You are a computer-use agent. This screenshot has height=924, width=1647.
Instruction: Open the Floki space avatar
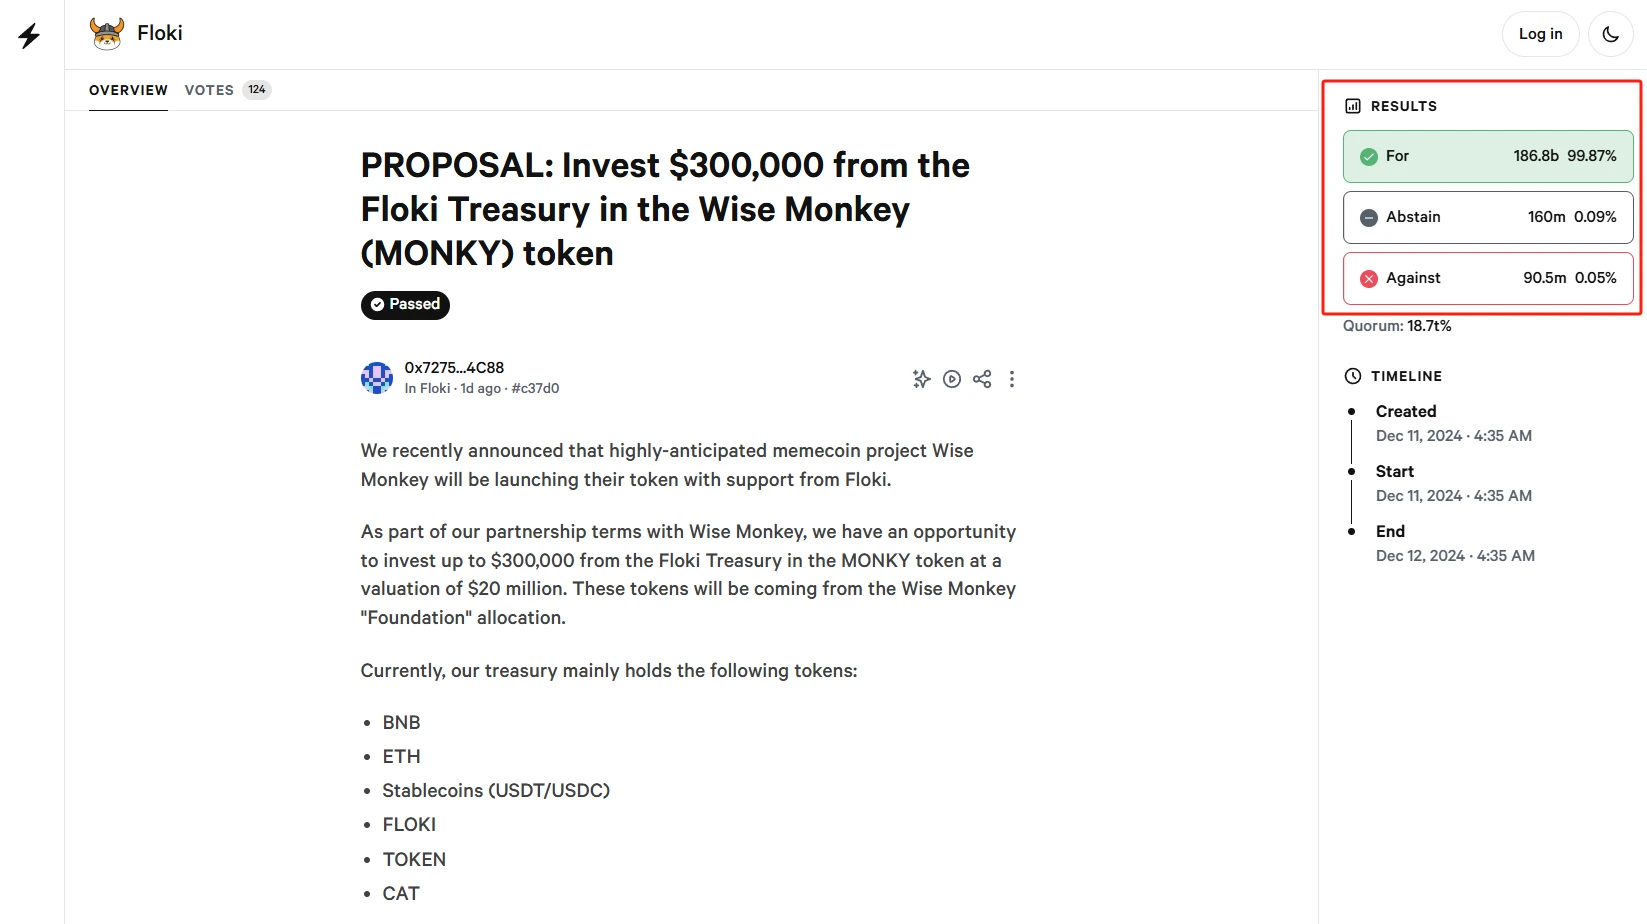coord(107,33)
